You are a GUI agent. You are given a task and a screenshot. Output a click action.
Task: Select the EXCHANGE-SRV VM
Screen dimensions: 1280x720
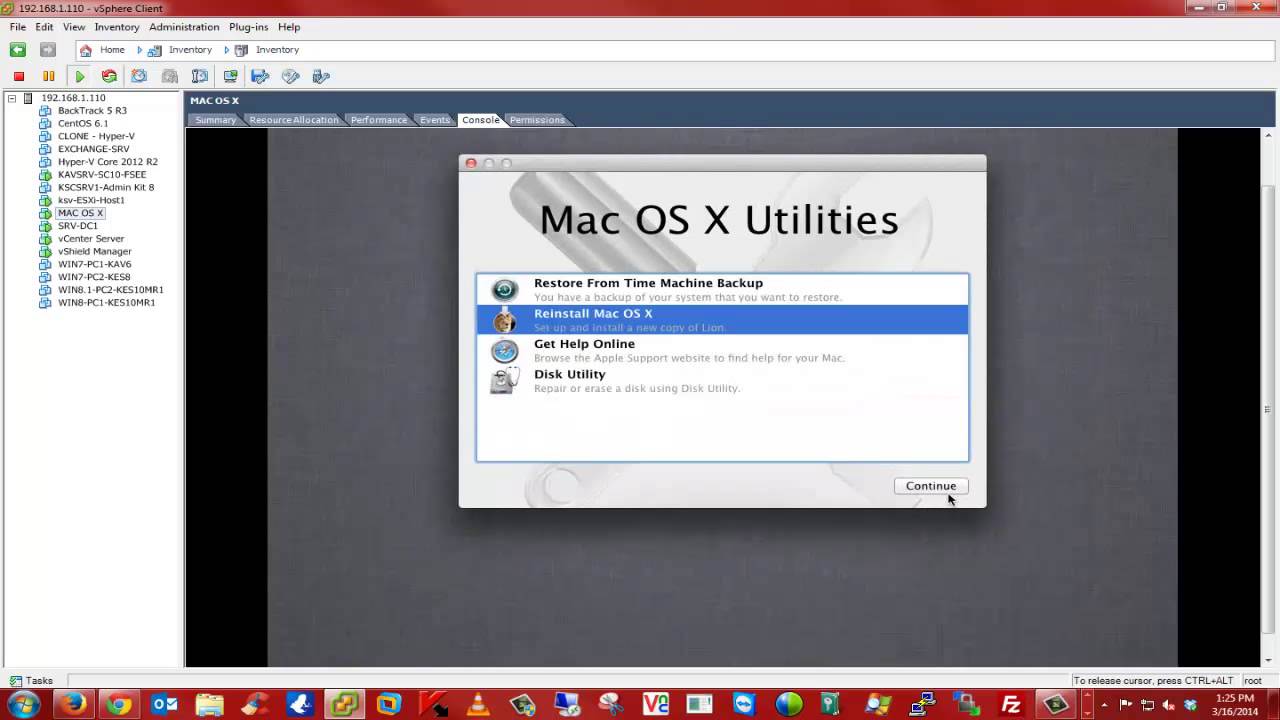coord(93,149)
